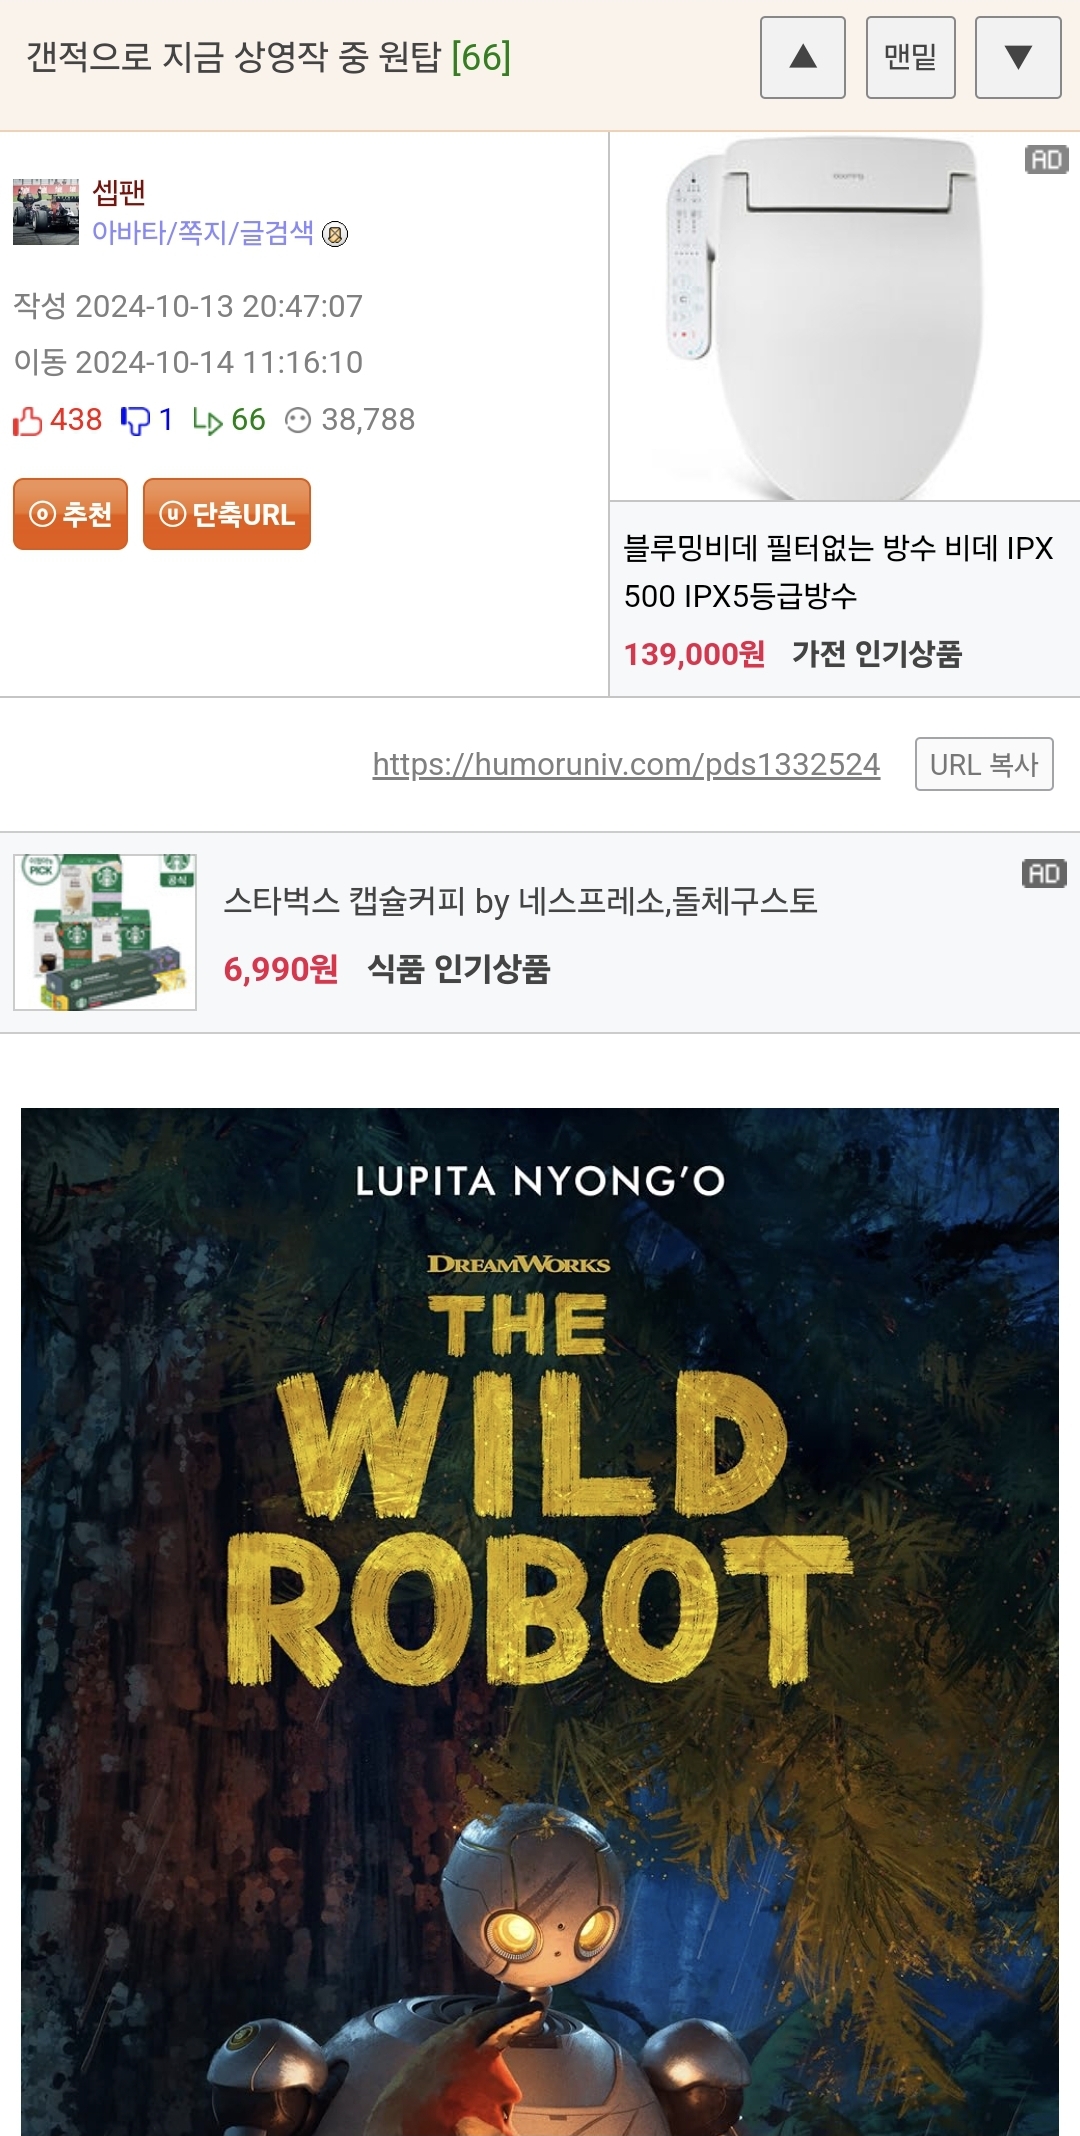Click the author badge icon next to 글검색
The image size is (1080, 2136).
(335, 235)
